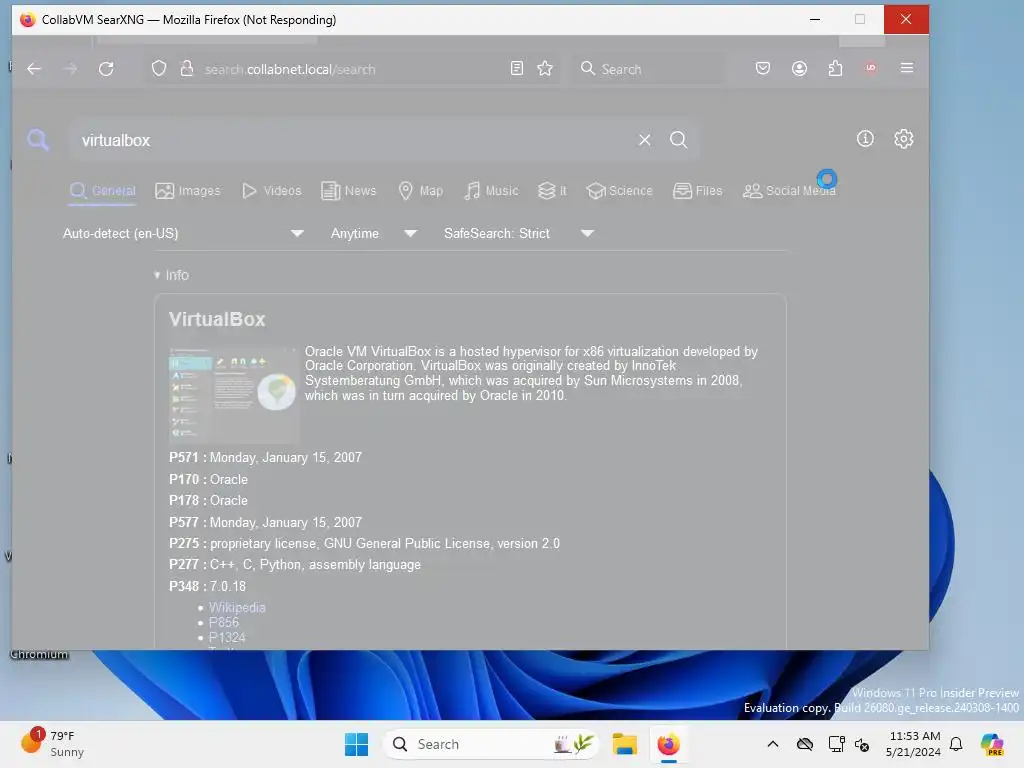Open Windows Start menu

pyautogui.click(x=357, y=744)
